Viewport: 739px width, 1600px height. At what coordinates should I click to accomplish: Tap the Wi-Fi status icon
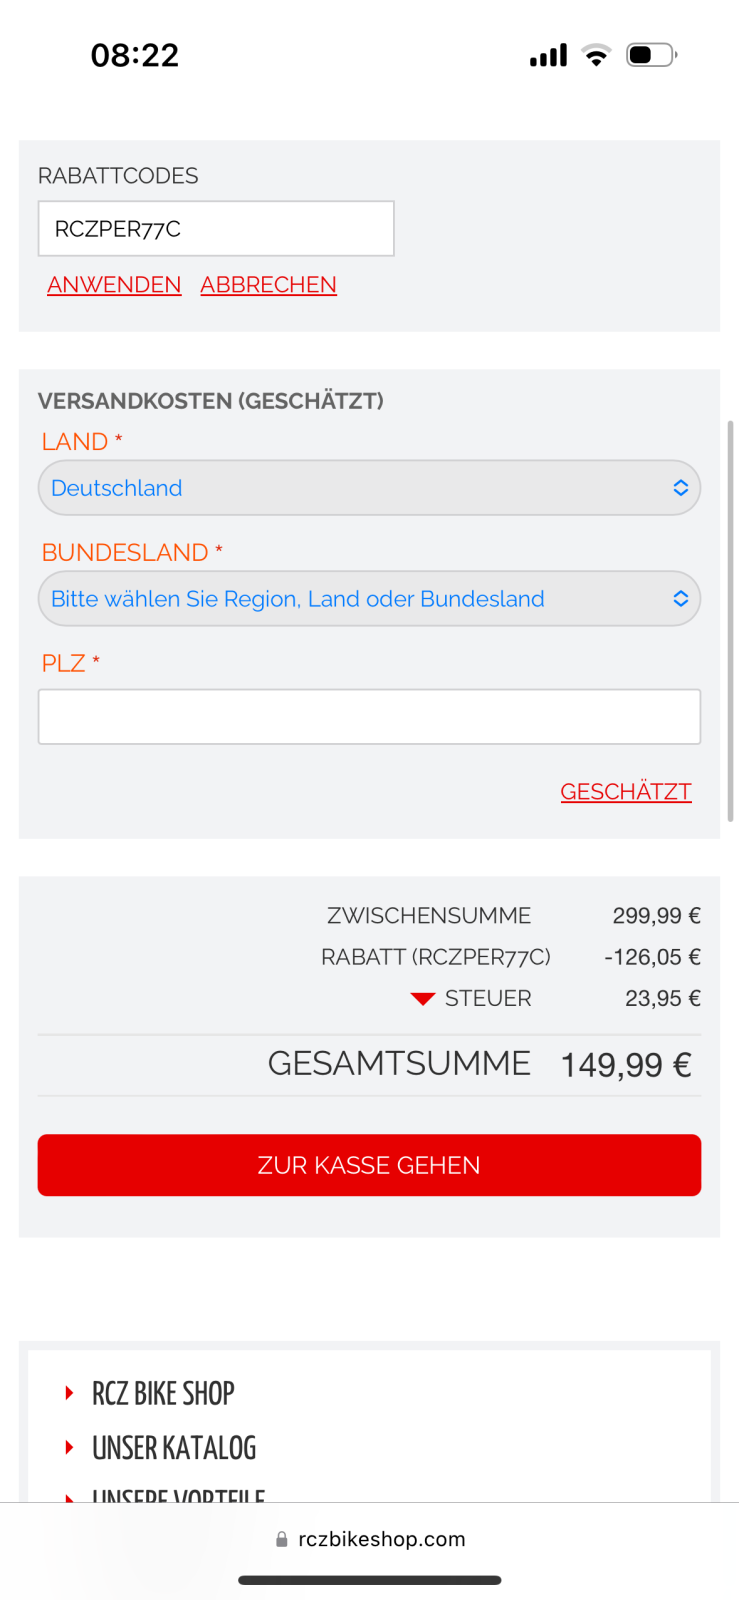596,55
